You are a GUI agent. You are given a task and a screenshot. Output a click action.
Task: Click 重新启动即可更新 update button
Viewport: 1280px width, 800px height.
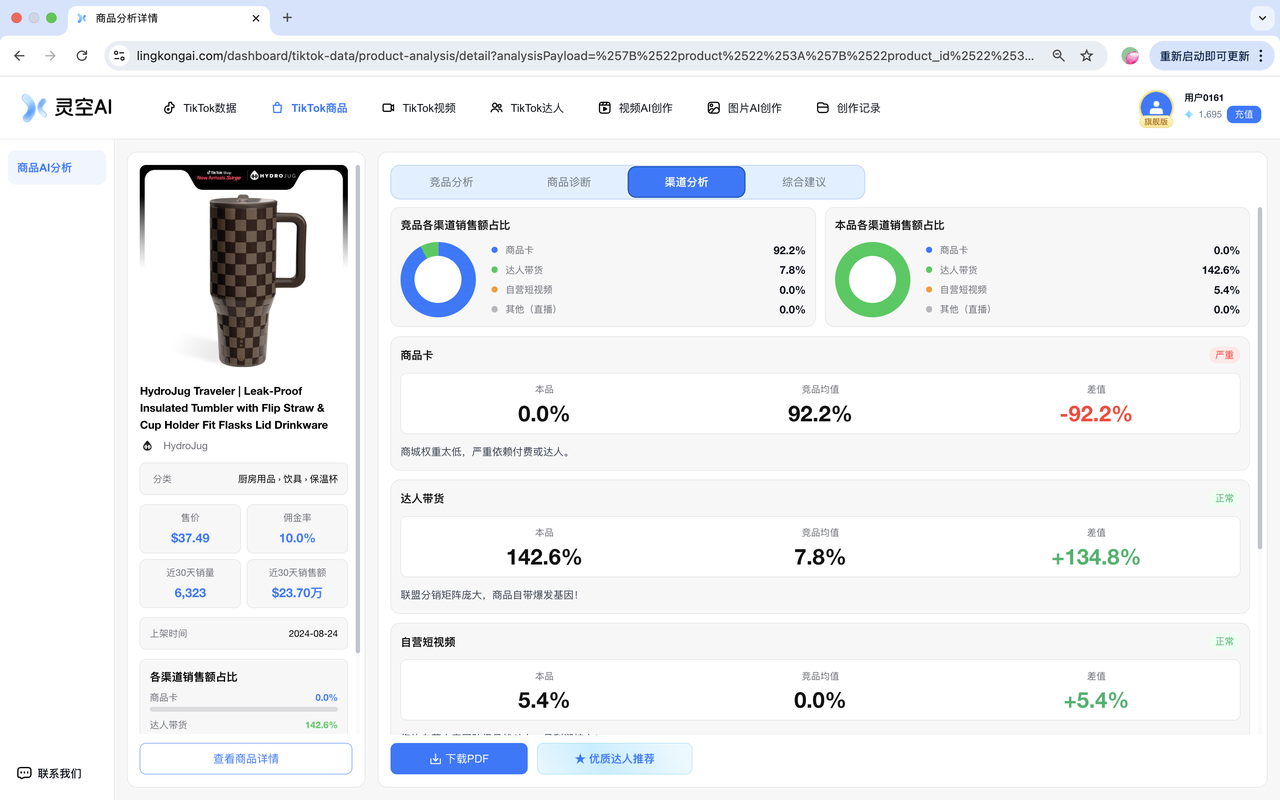(1204, 56)
